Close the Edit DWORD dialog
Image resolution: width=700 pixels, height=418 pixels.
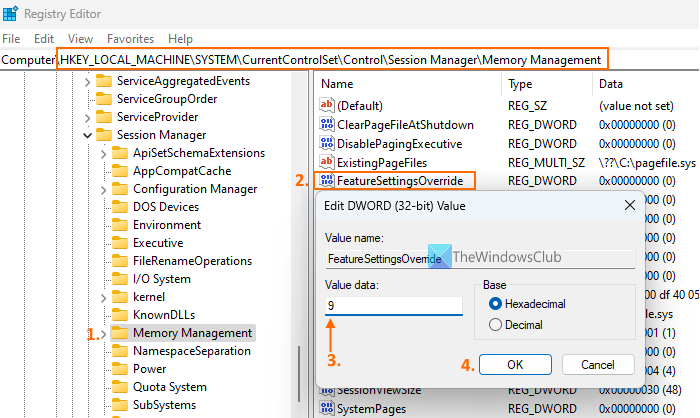click(x=629, y=205)
